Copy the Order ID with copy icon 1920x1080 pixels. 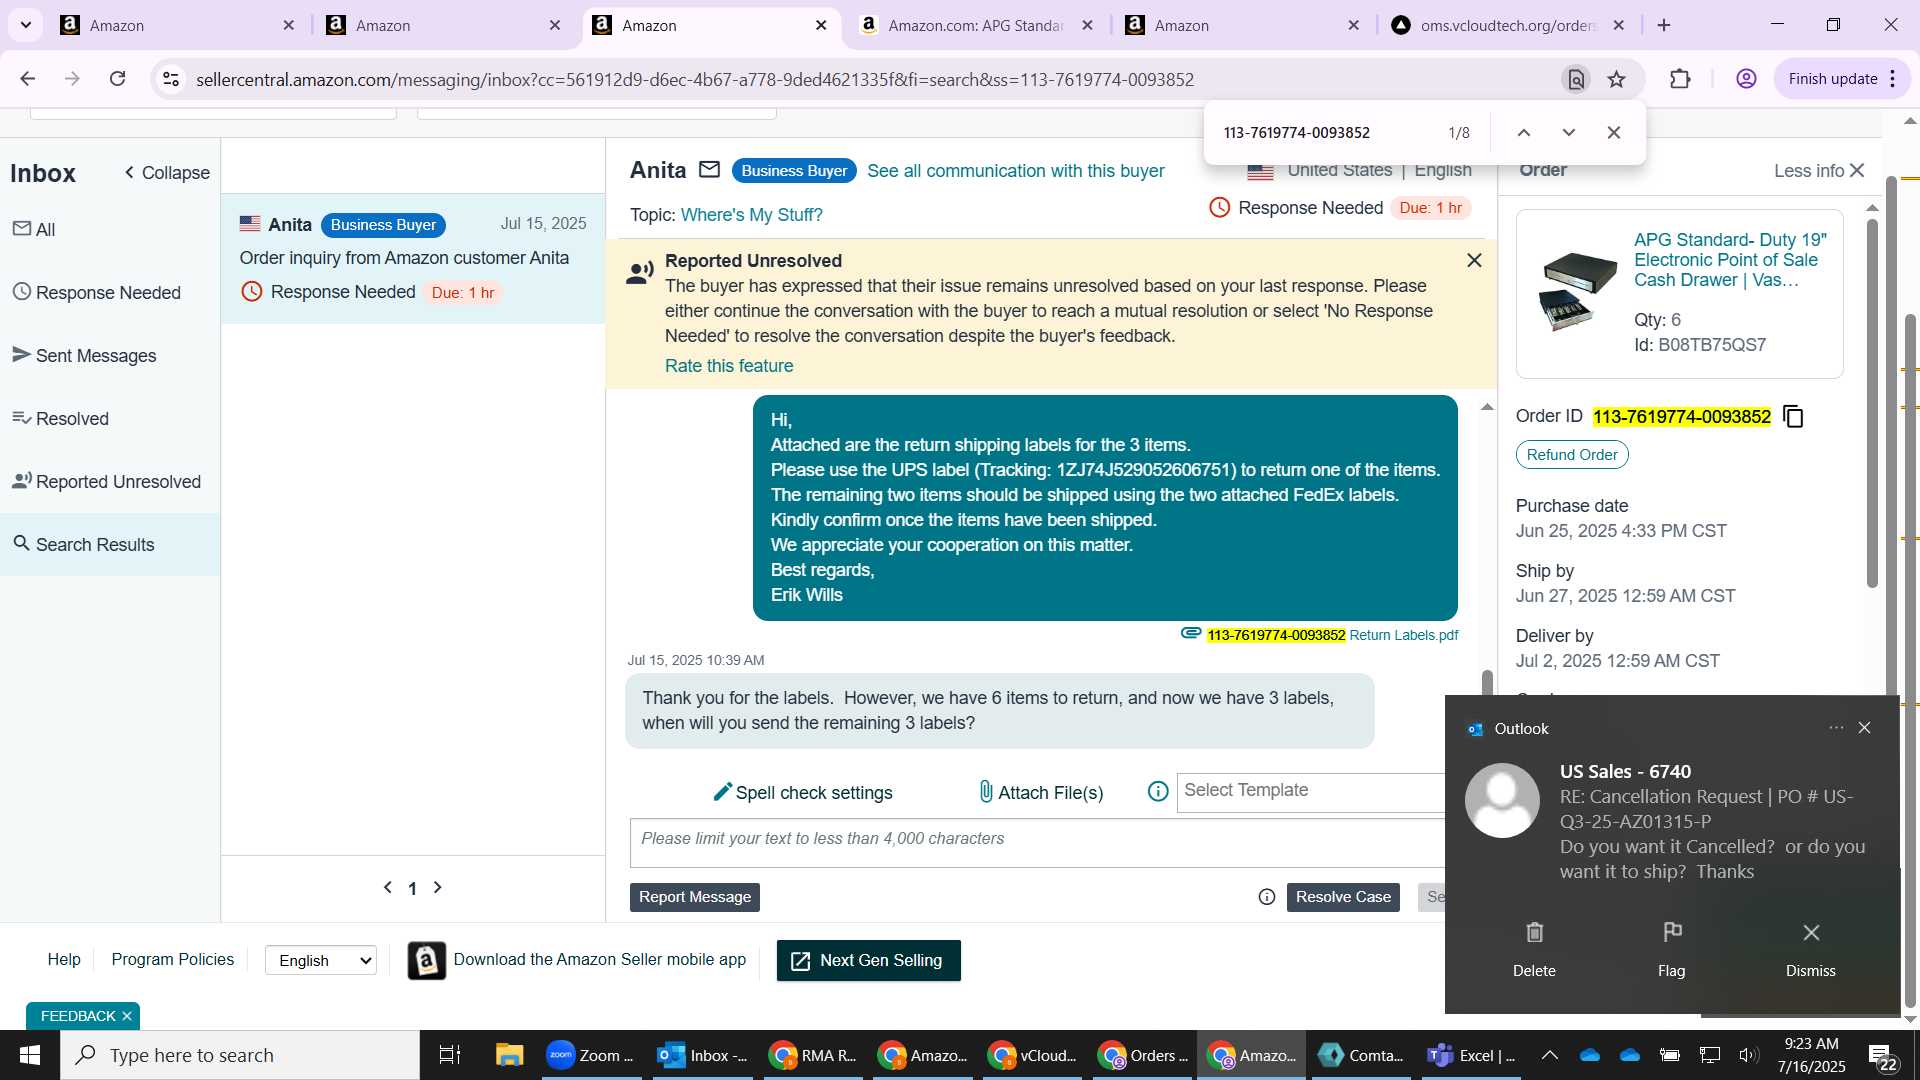(1793, 416)
